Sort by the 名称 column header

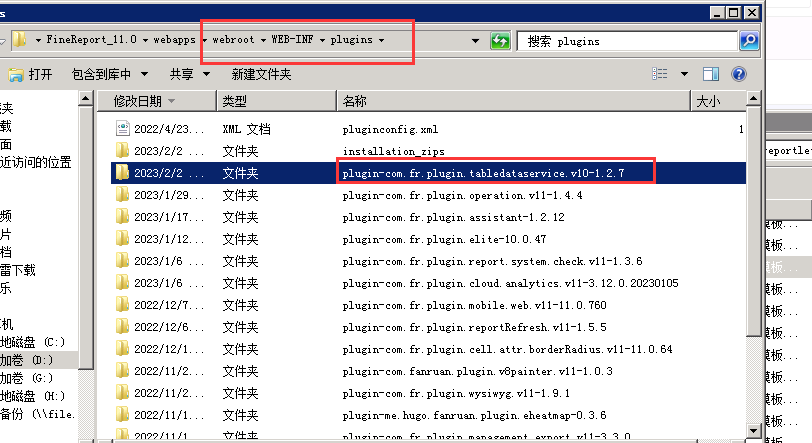click(514, 101)
